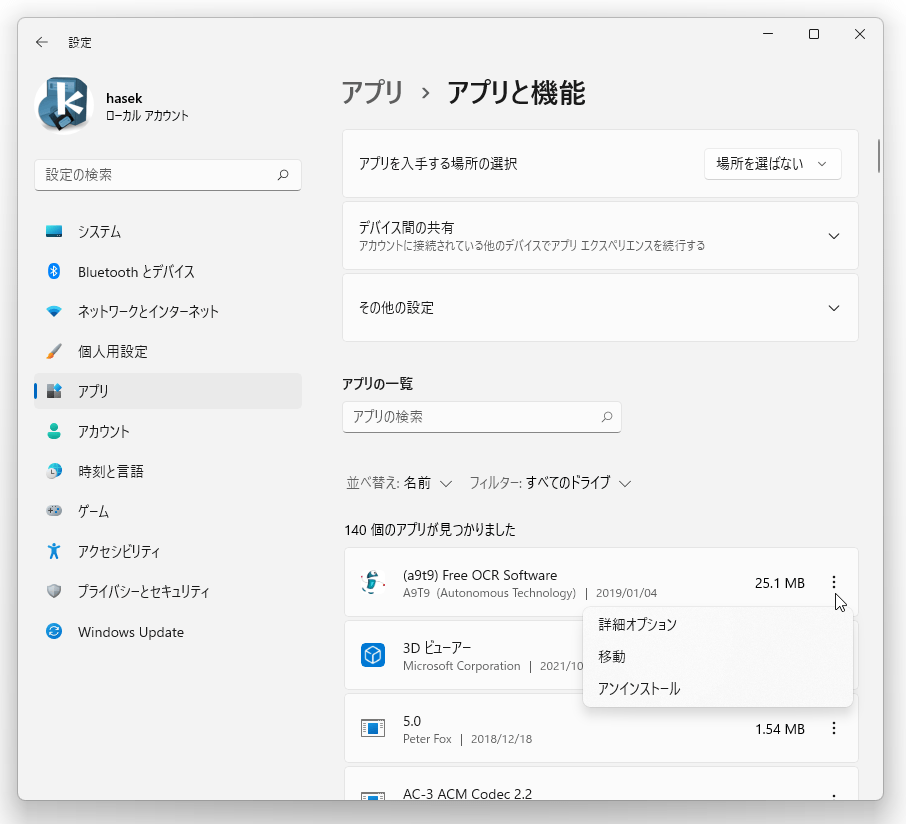
Task: Open Windows Update page
Action: [x=168, y=632]
